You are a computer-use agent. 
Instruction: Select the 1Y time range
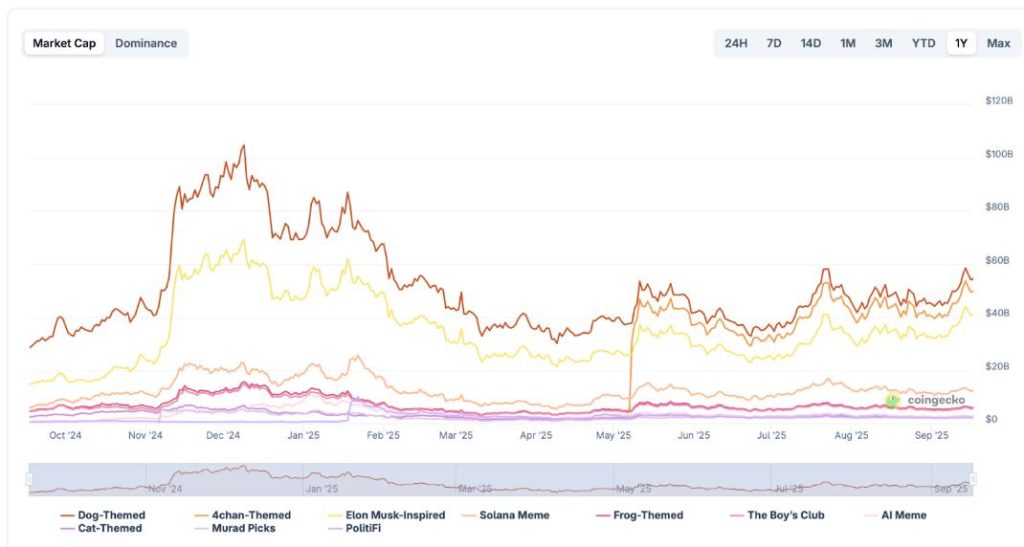[961, 43]
